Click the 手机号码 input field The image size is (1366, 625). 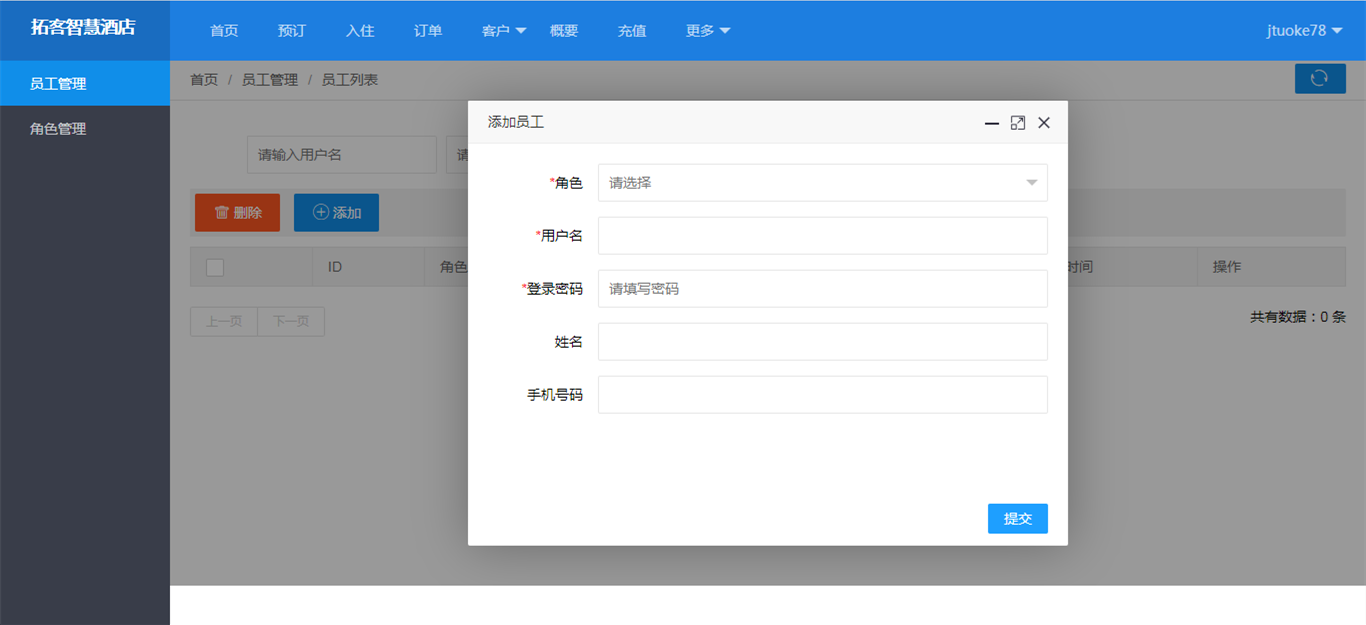(823, 395)
